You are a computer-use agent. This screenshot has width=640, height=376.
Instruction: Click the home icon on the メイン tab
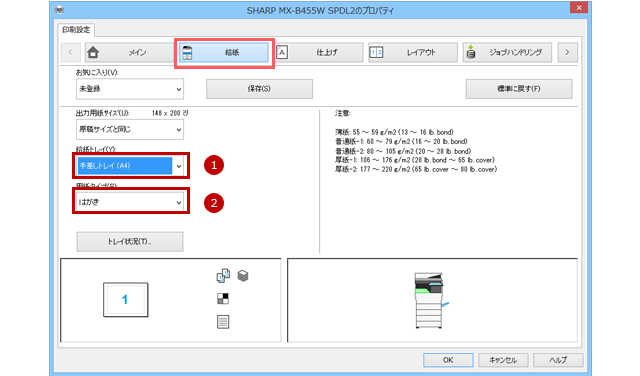(x=93, y=52)
